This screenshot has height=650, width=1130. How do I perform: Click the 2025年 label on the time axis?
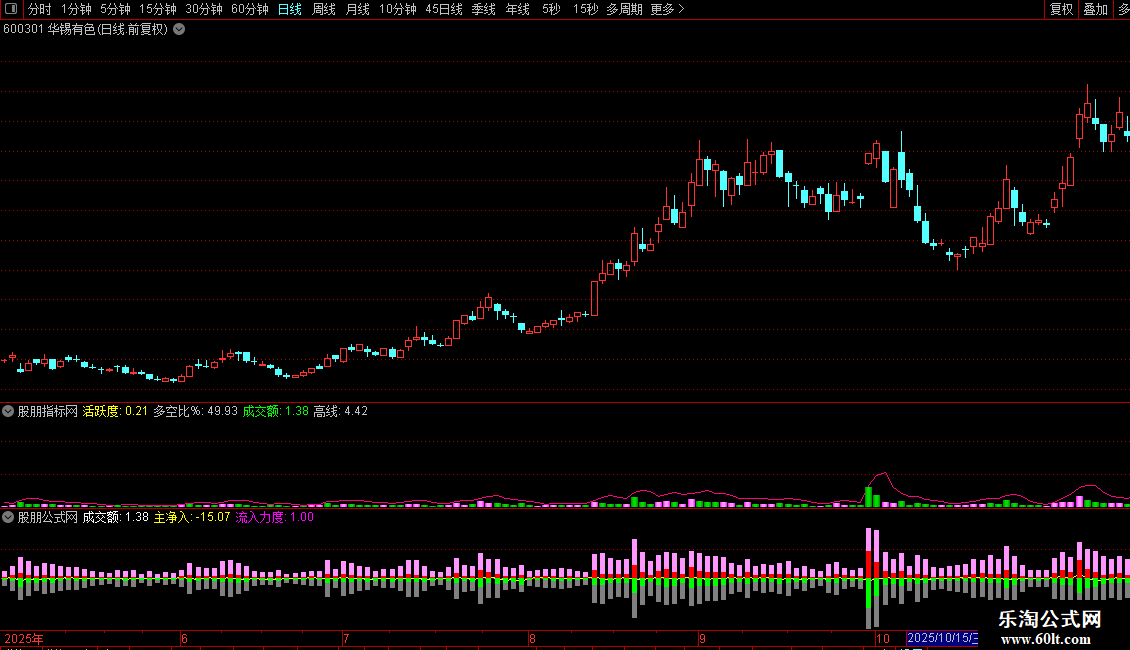[24, 638]
